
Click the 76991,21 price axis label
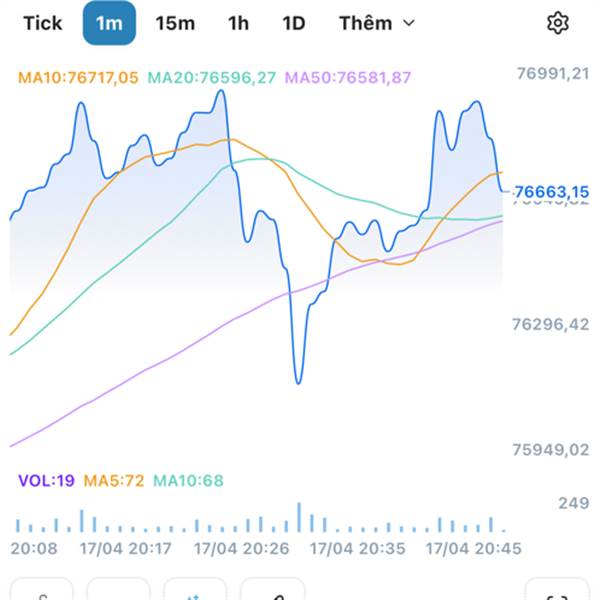[551, 73]
